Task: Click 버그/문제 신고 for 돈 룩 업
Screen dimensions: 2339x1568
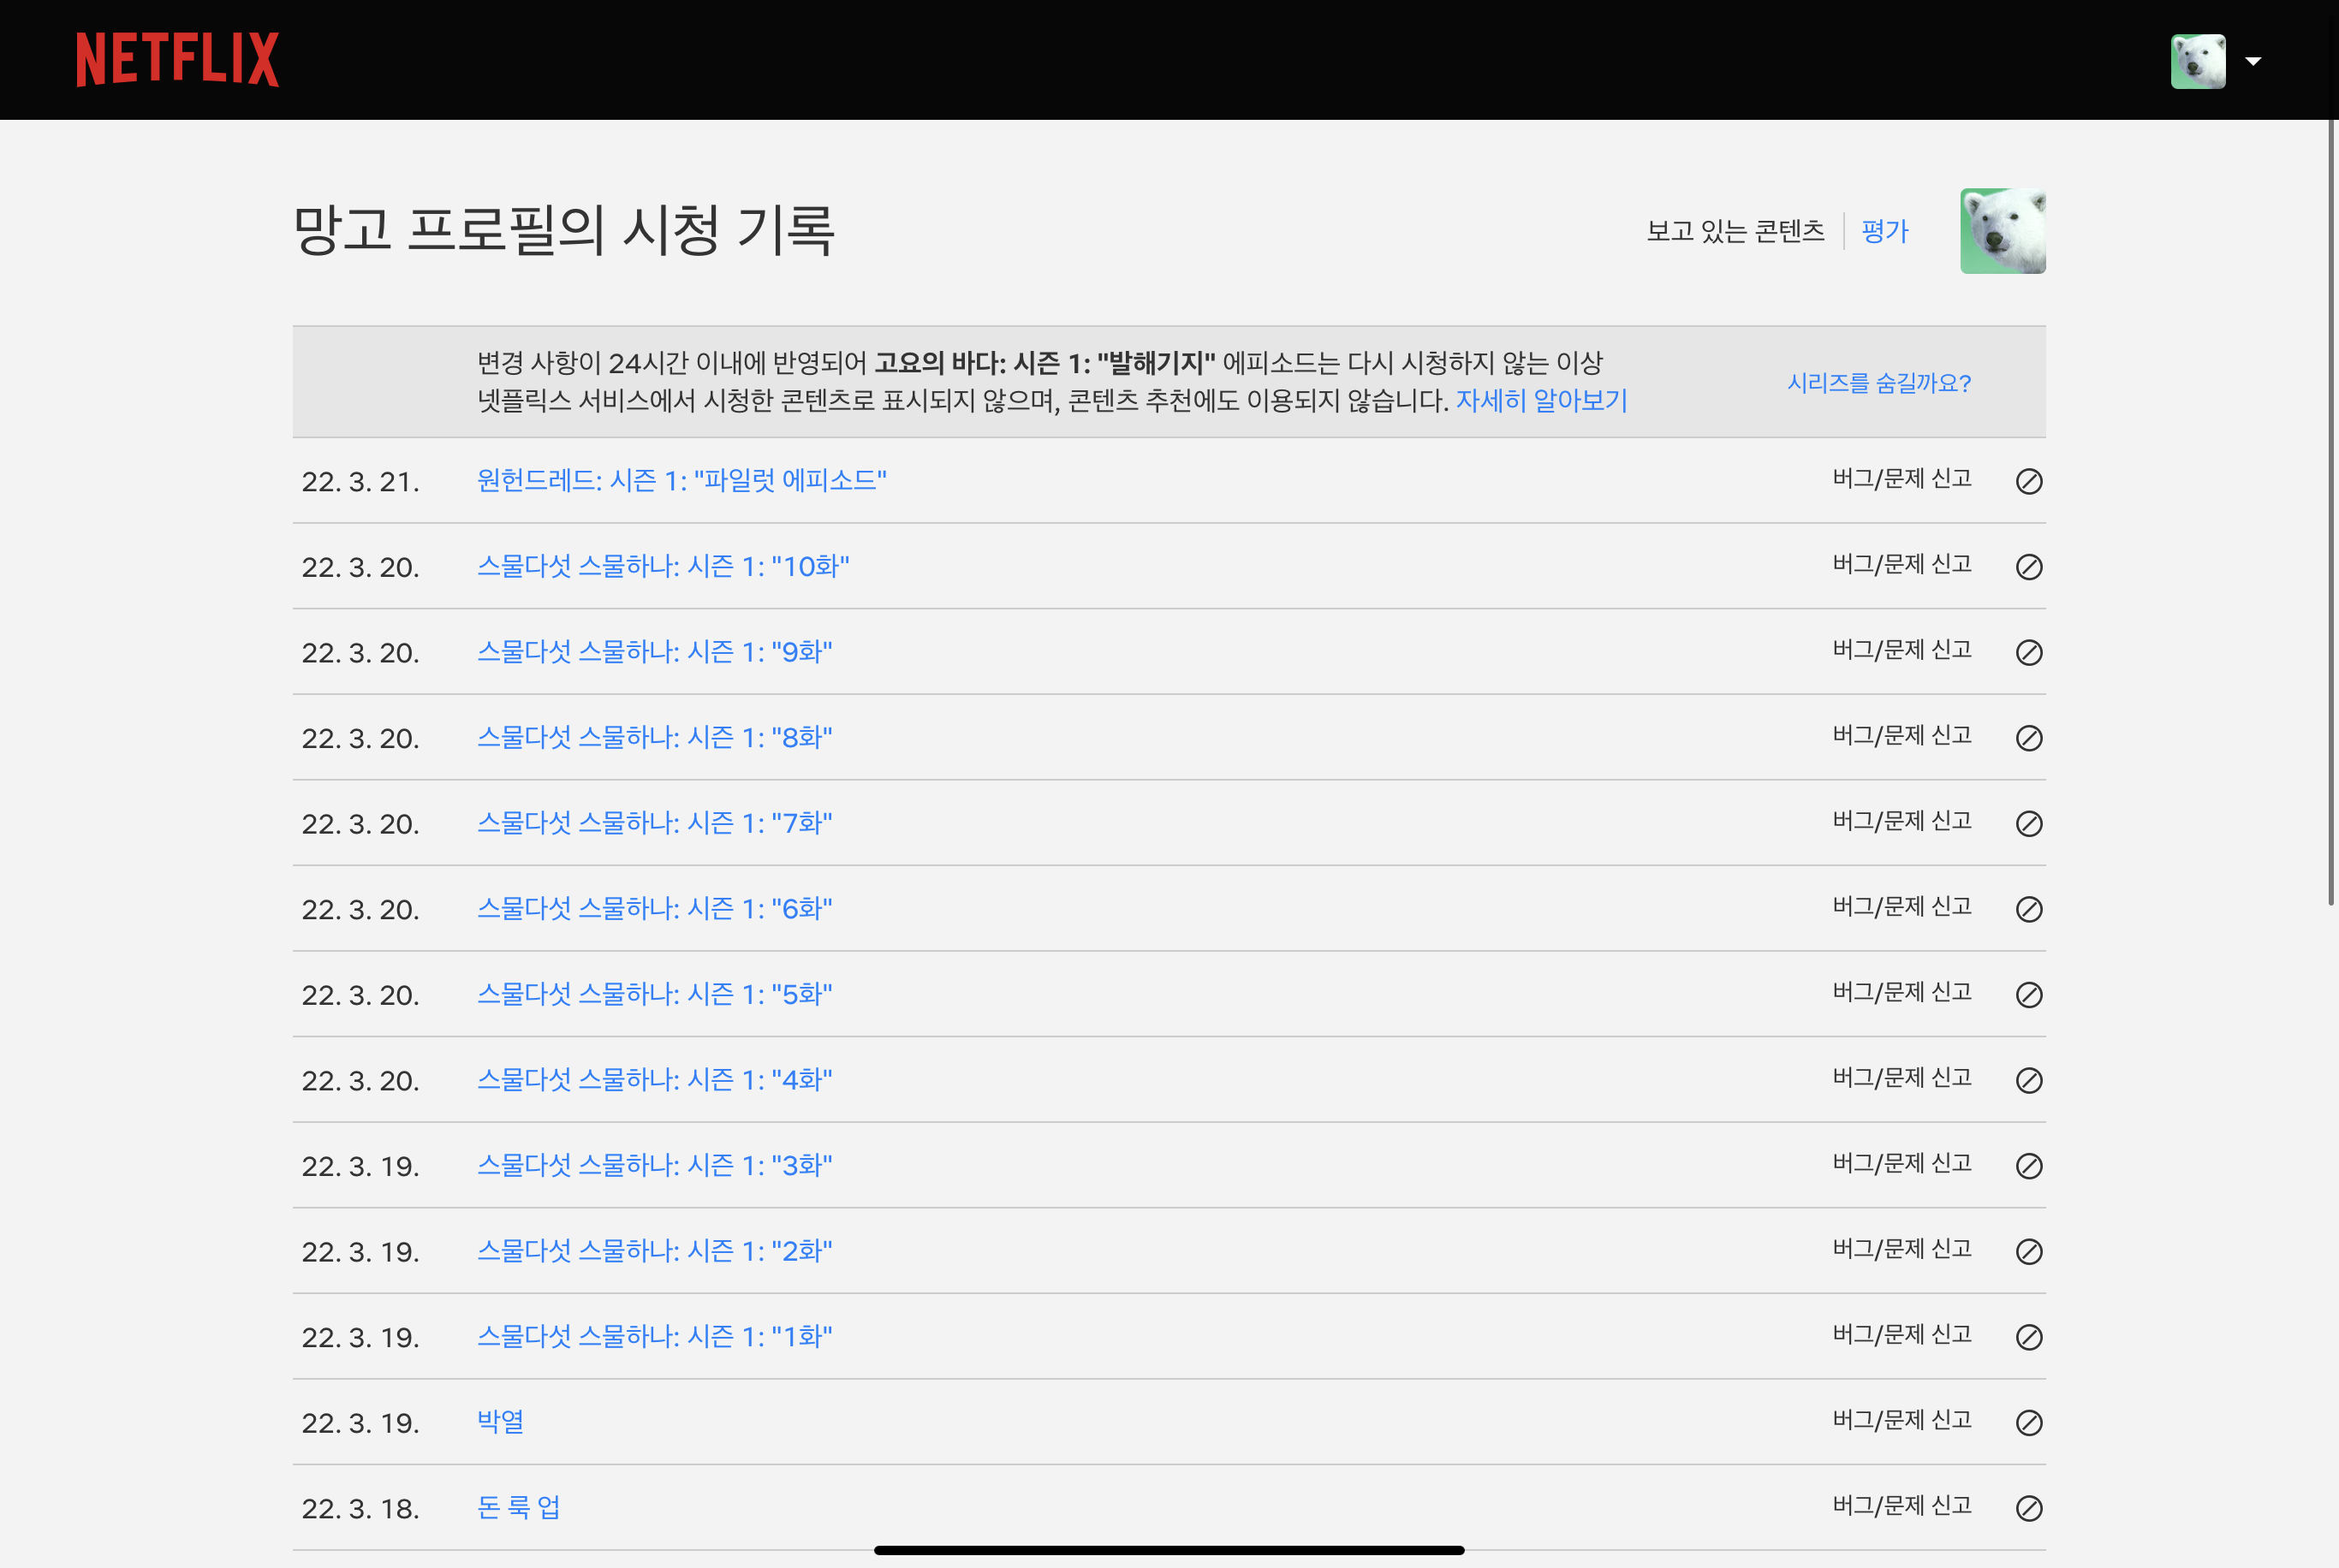Action: click(1901, 1505)
